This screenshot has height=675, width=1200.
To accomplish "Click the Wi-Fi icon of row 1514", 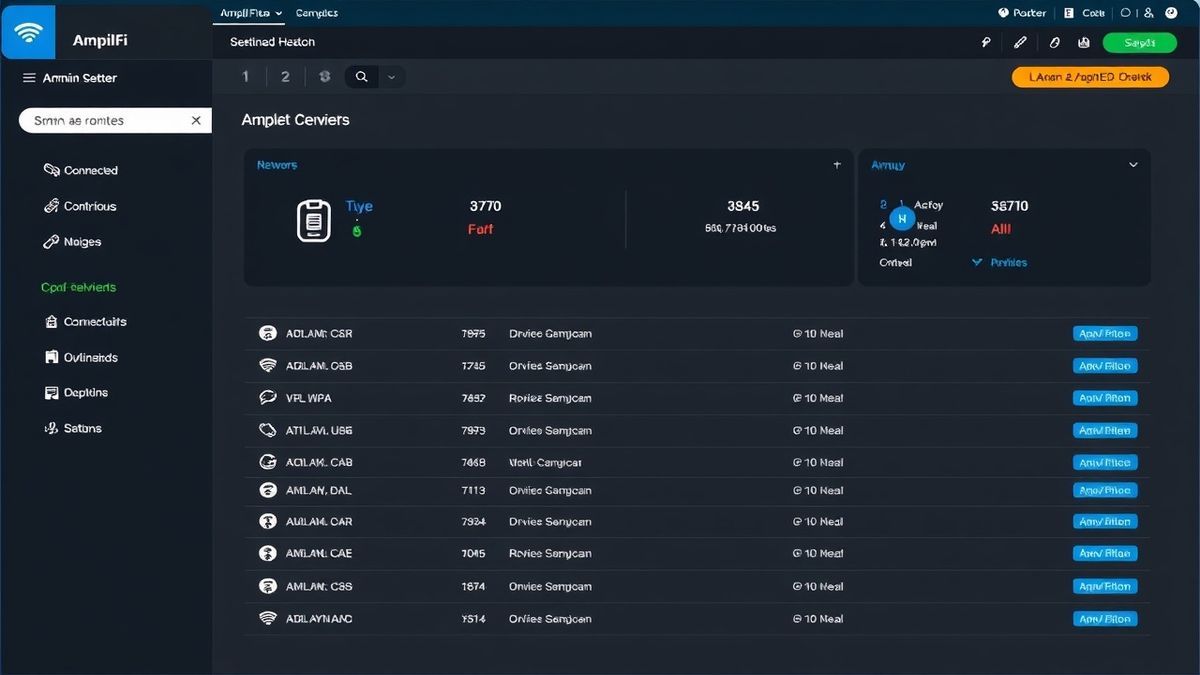I will tap(267, 618).
